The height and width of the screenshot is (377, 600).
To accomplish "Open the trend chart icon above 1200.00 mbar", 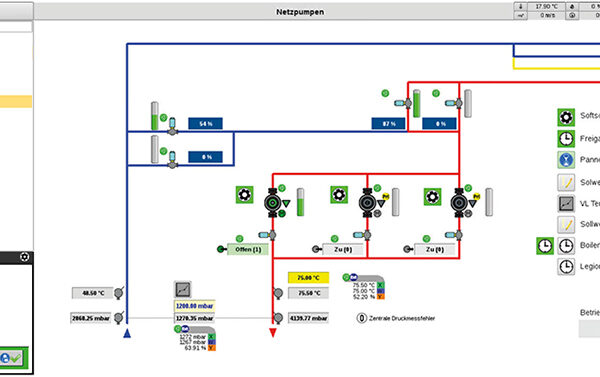I will tap(183, 290).
